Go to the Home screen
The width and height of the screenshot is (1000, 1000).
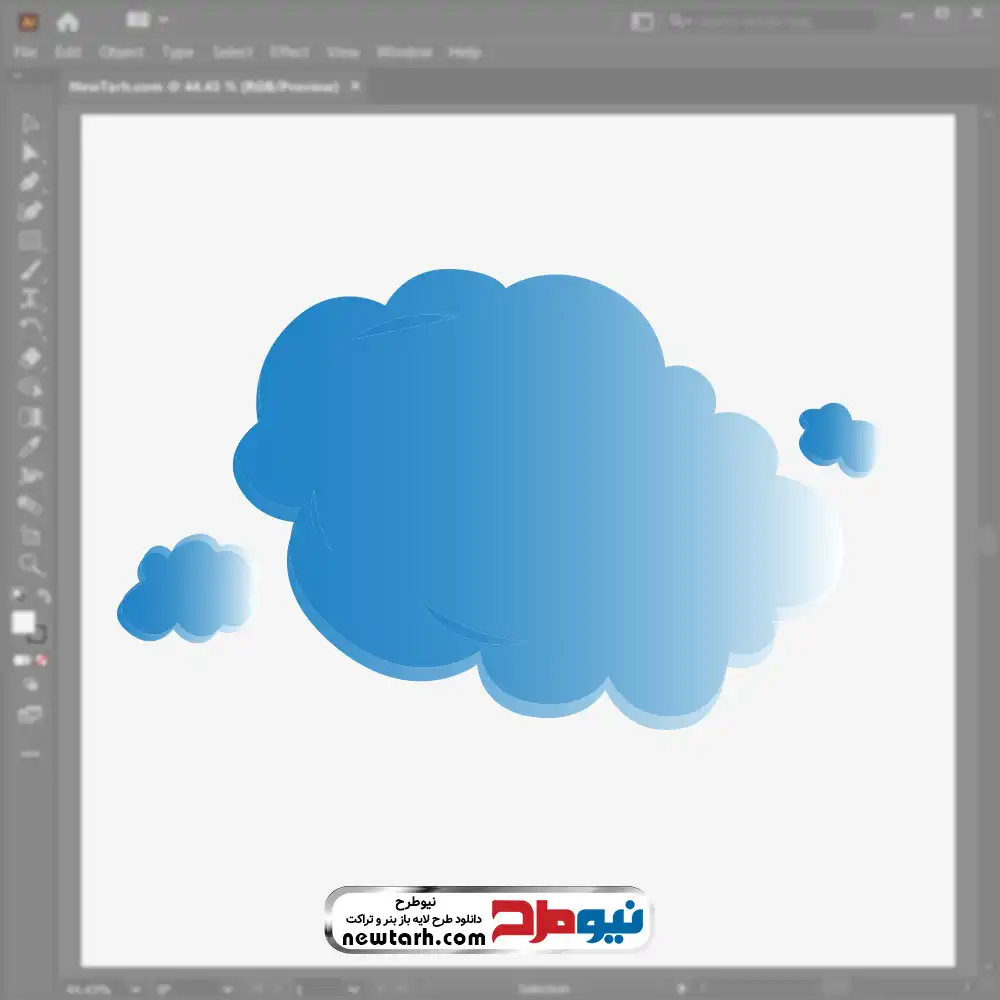(x=67, y=21)
